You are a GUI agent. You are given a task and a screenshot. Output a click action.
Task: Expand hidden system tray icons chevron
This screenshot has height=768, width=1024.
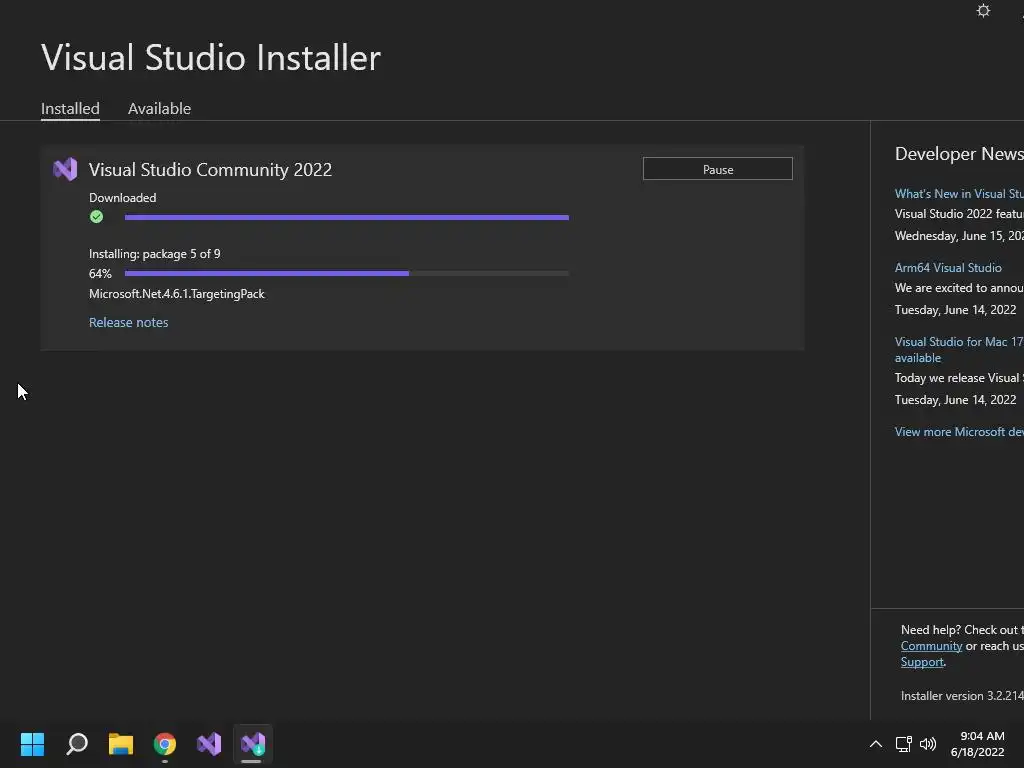(876, 744)
